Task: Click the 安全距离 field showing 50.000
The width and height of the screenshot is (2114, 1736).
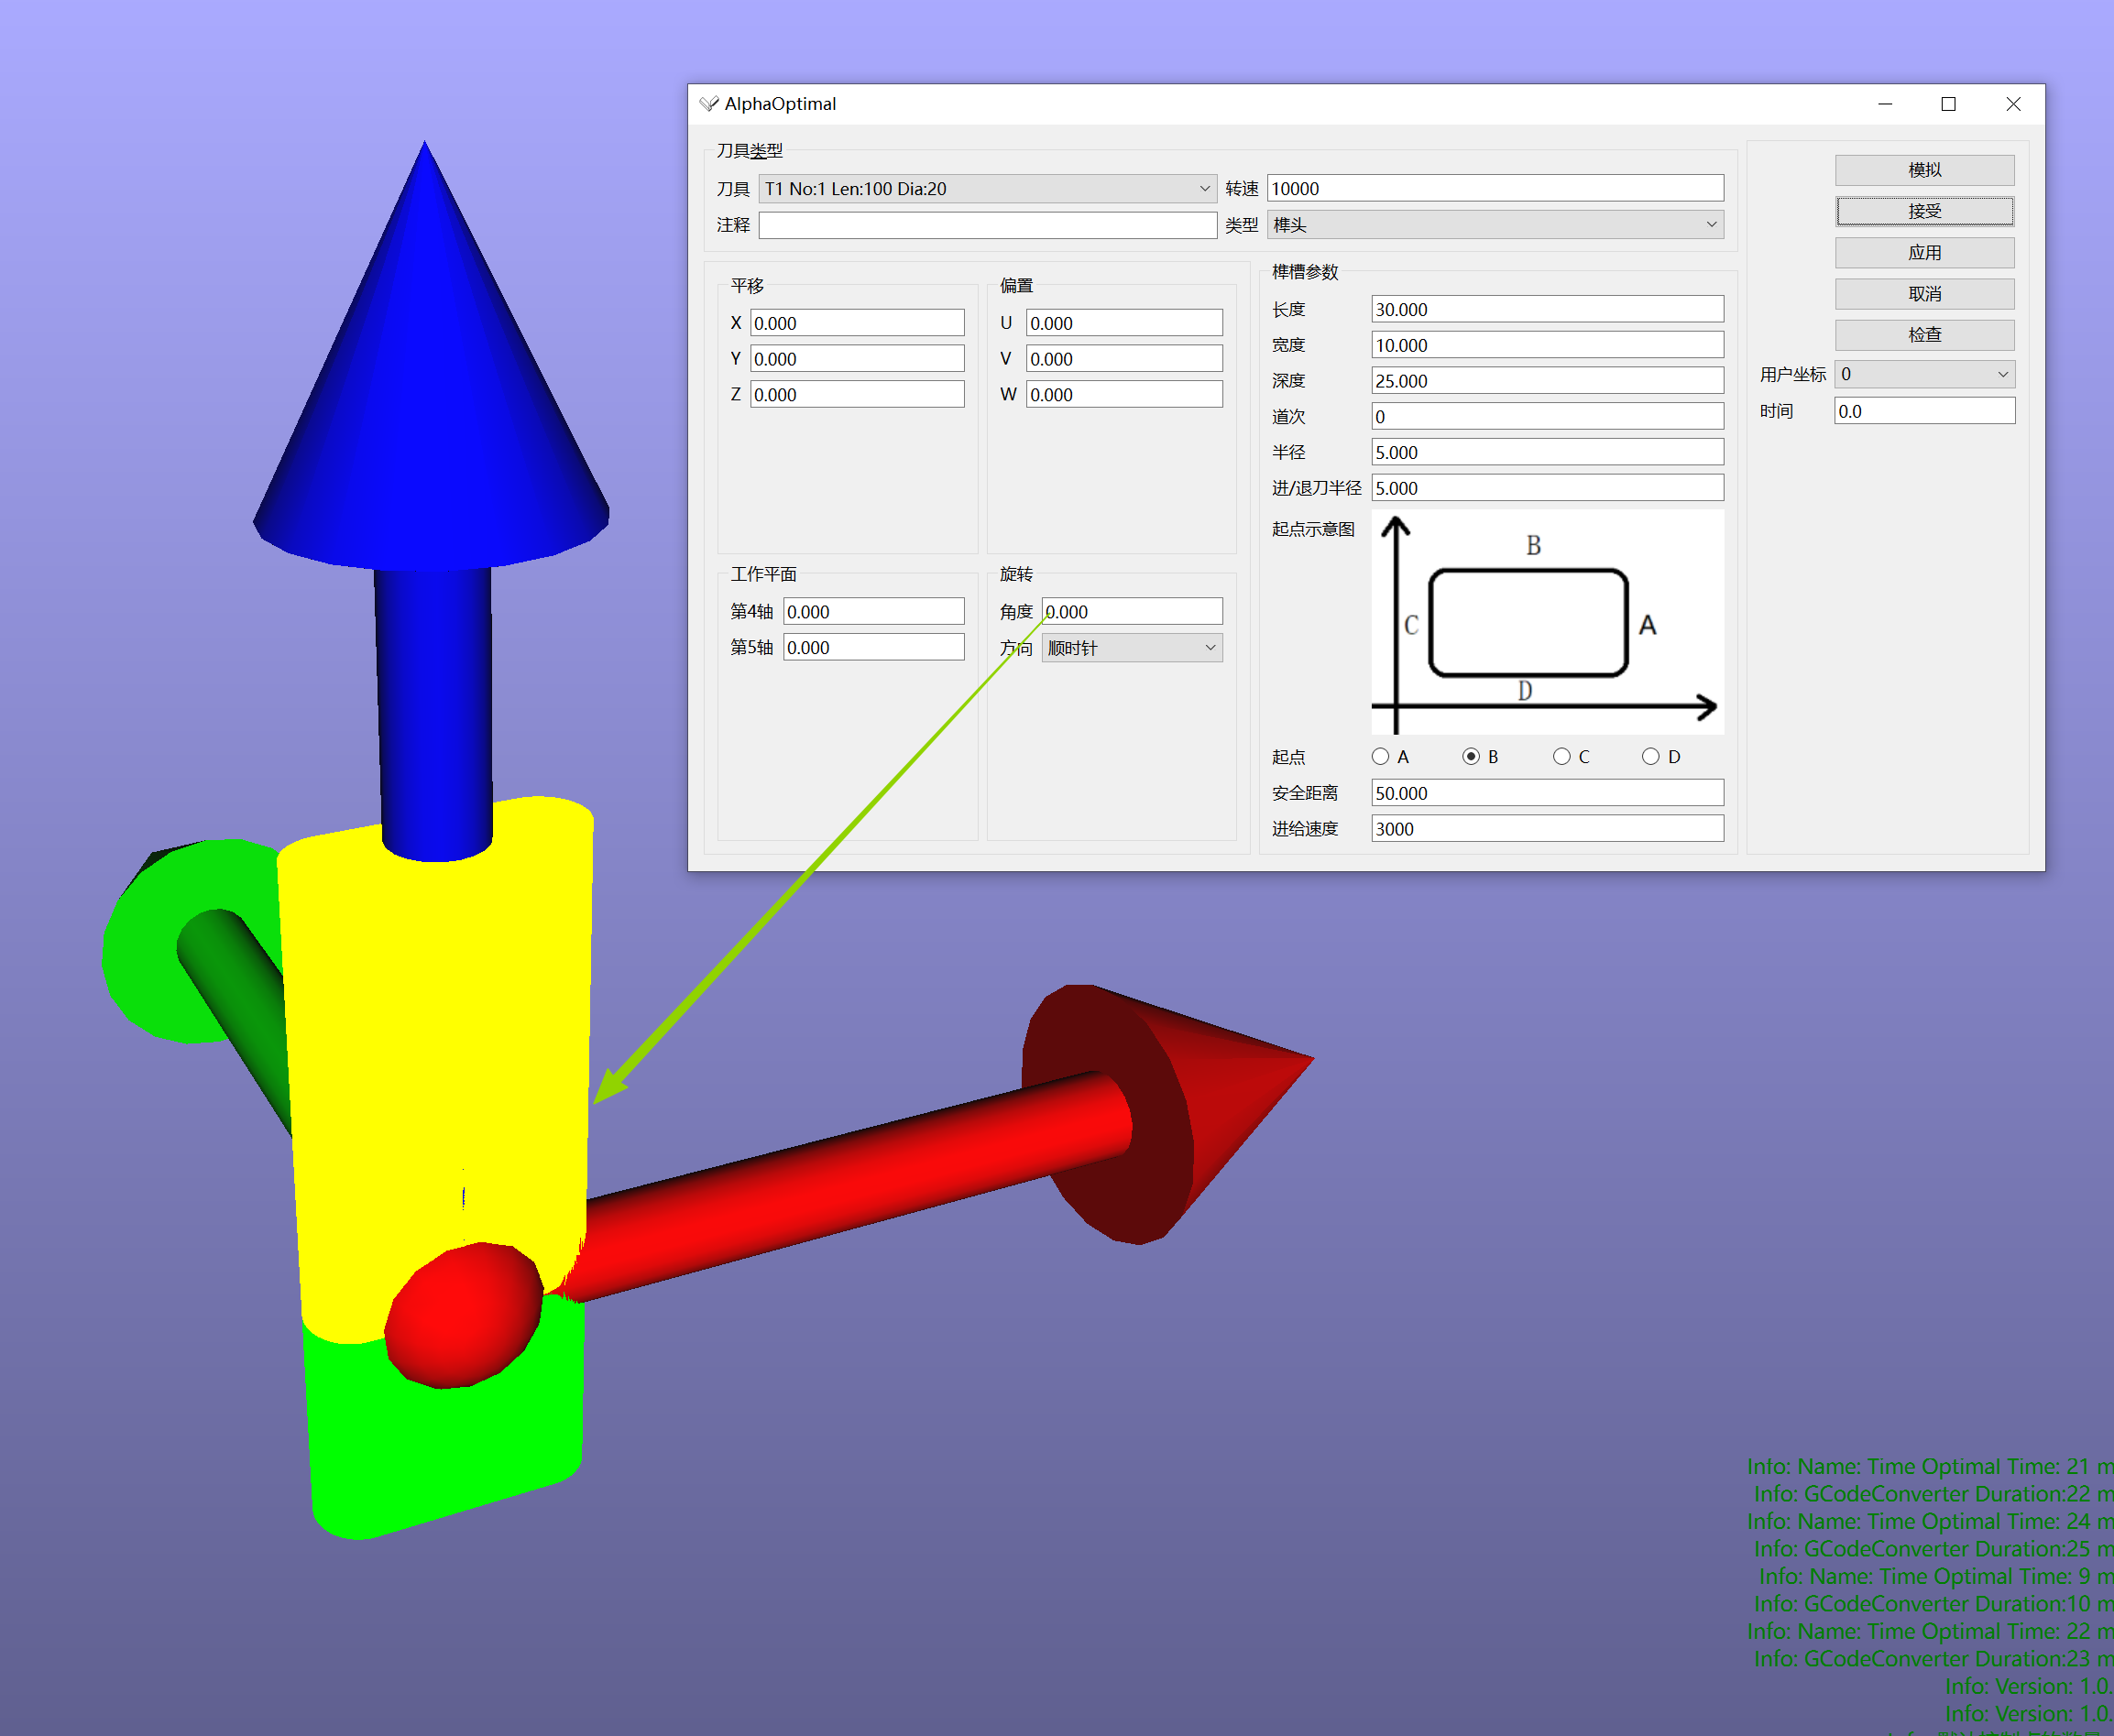Action: coord(1546,793)
